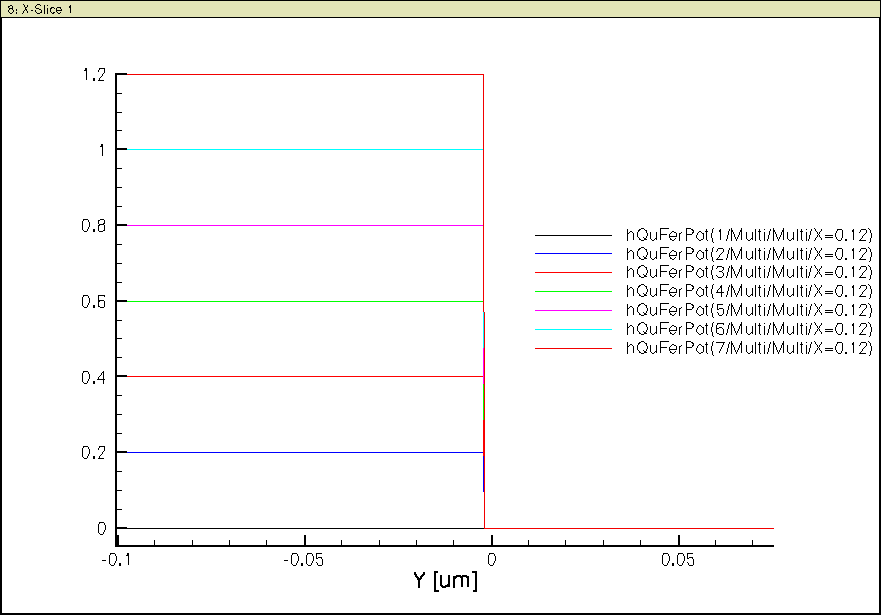Click the y-axis tick label 0.2
881x615 pixels.
93,453
